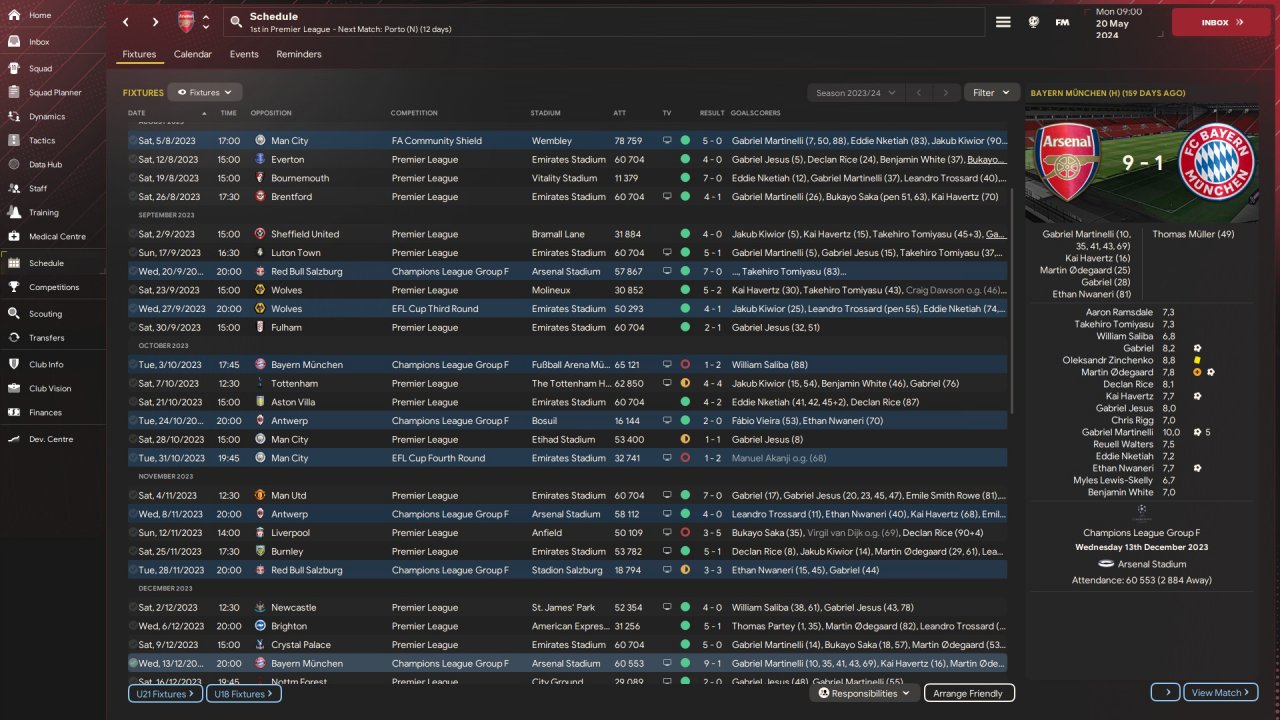This screenshot has width=1280, height=720.
Task: Click the Schedule search bar field
Action: coord(603,22)
